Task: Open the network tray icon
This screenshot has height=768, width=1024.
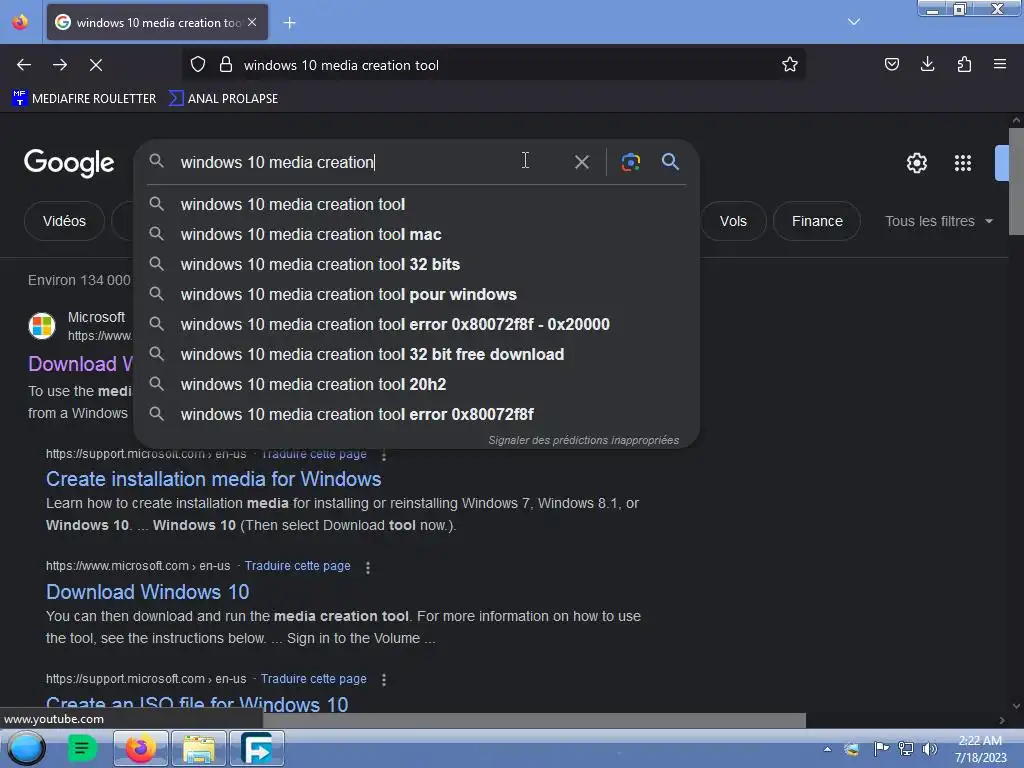Action: [906, 748]
